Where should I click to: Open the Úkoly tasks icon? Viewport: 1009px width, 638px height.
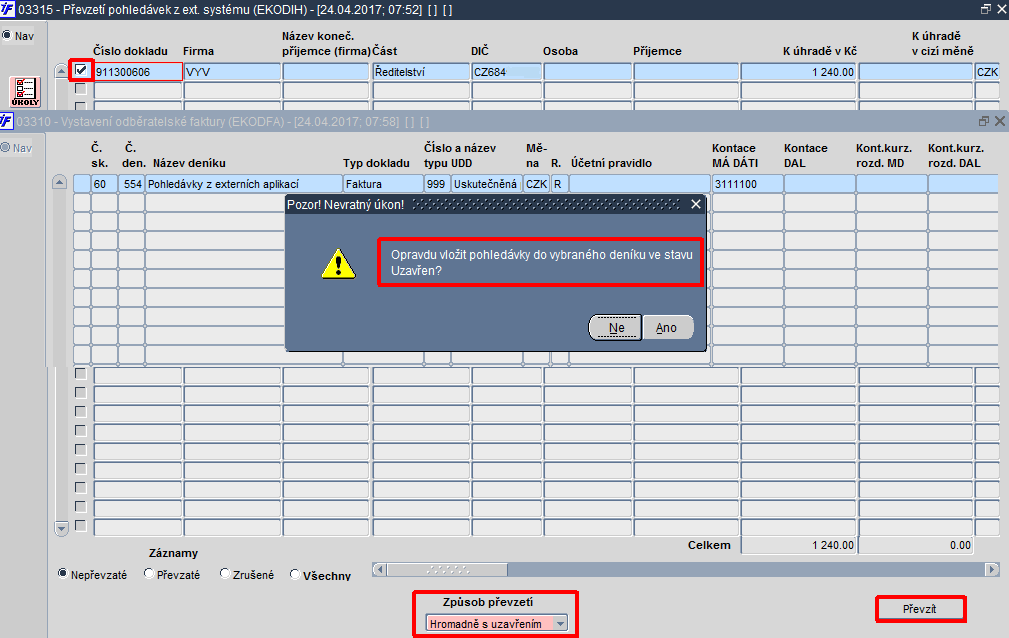click(26, 91)
